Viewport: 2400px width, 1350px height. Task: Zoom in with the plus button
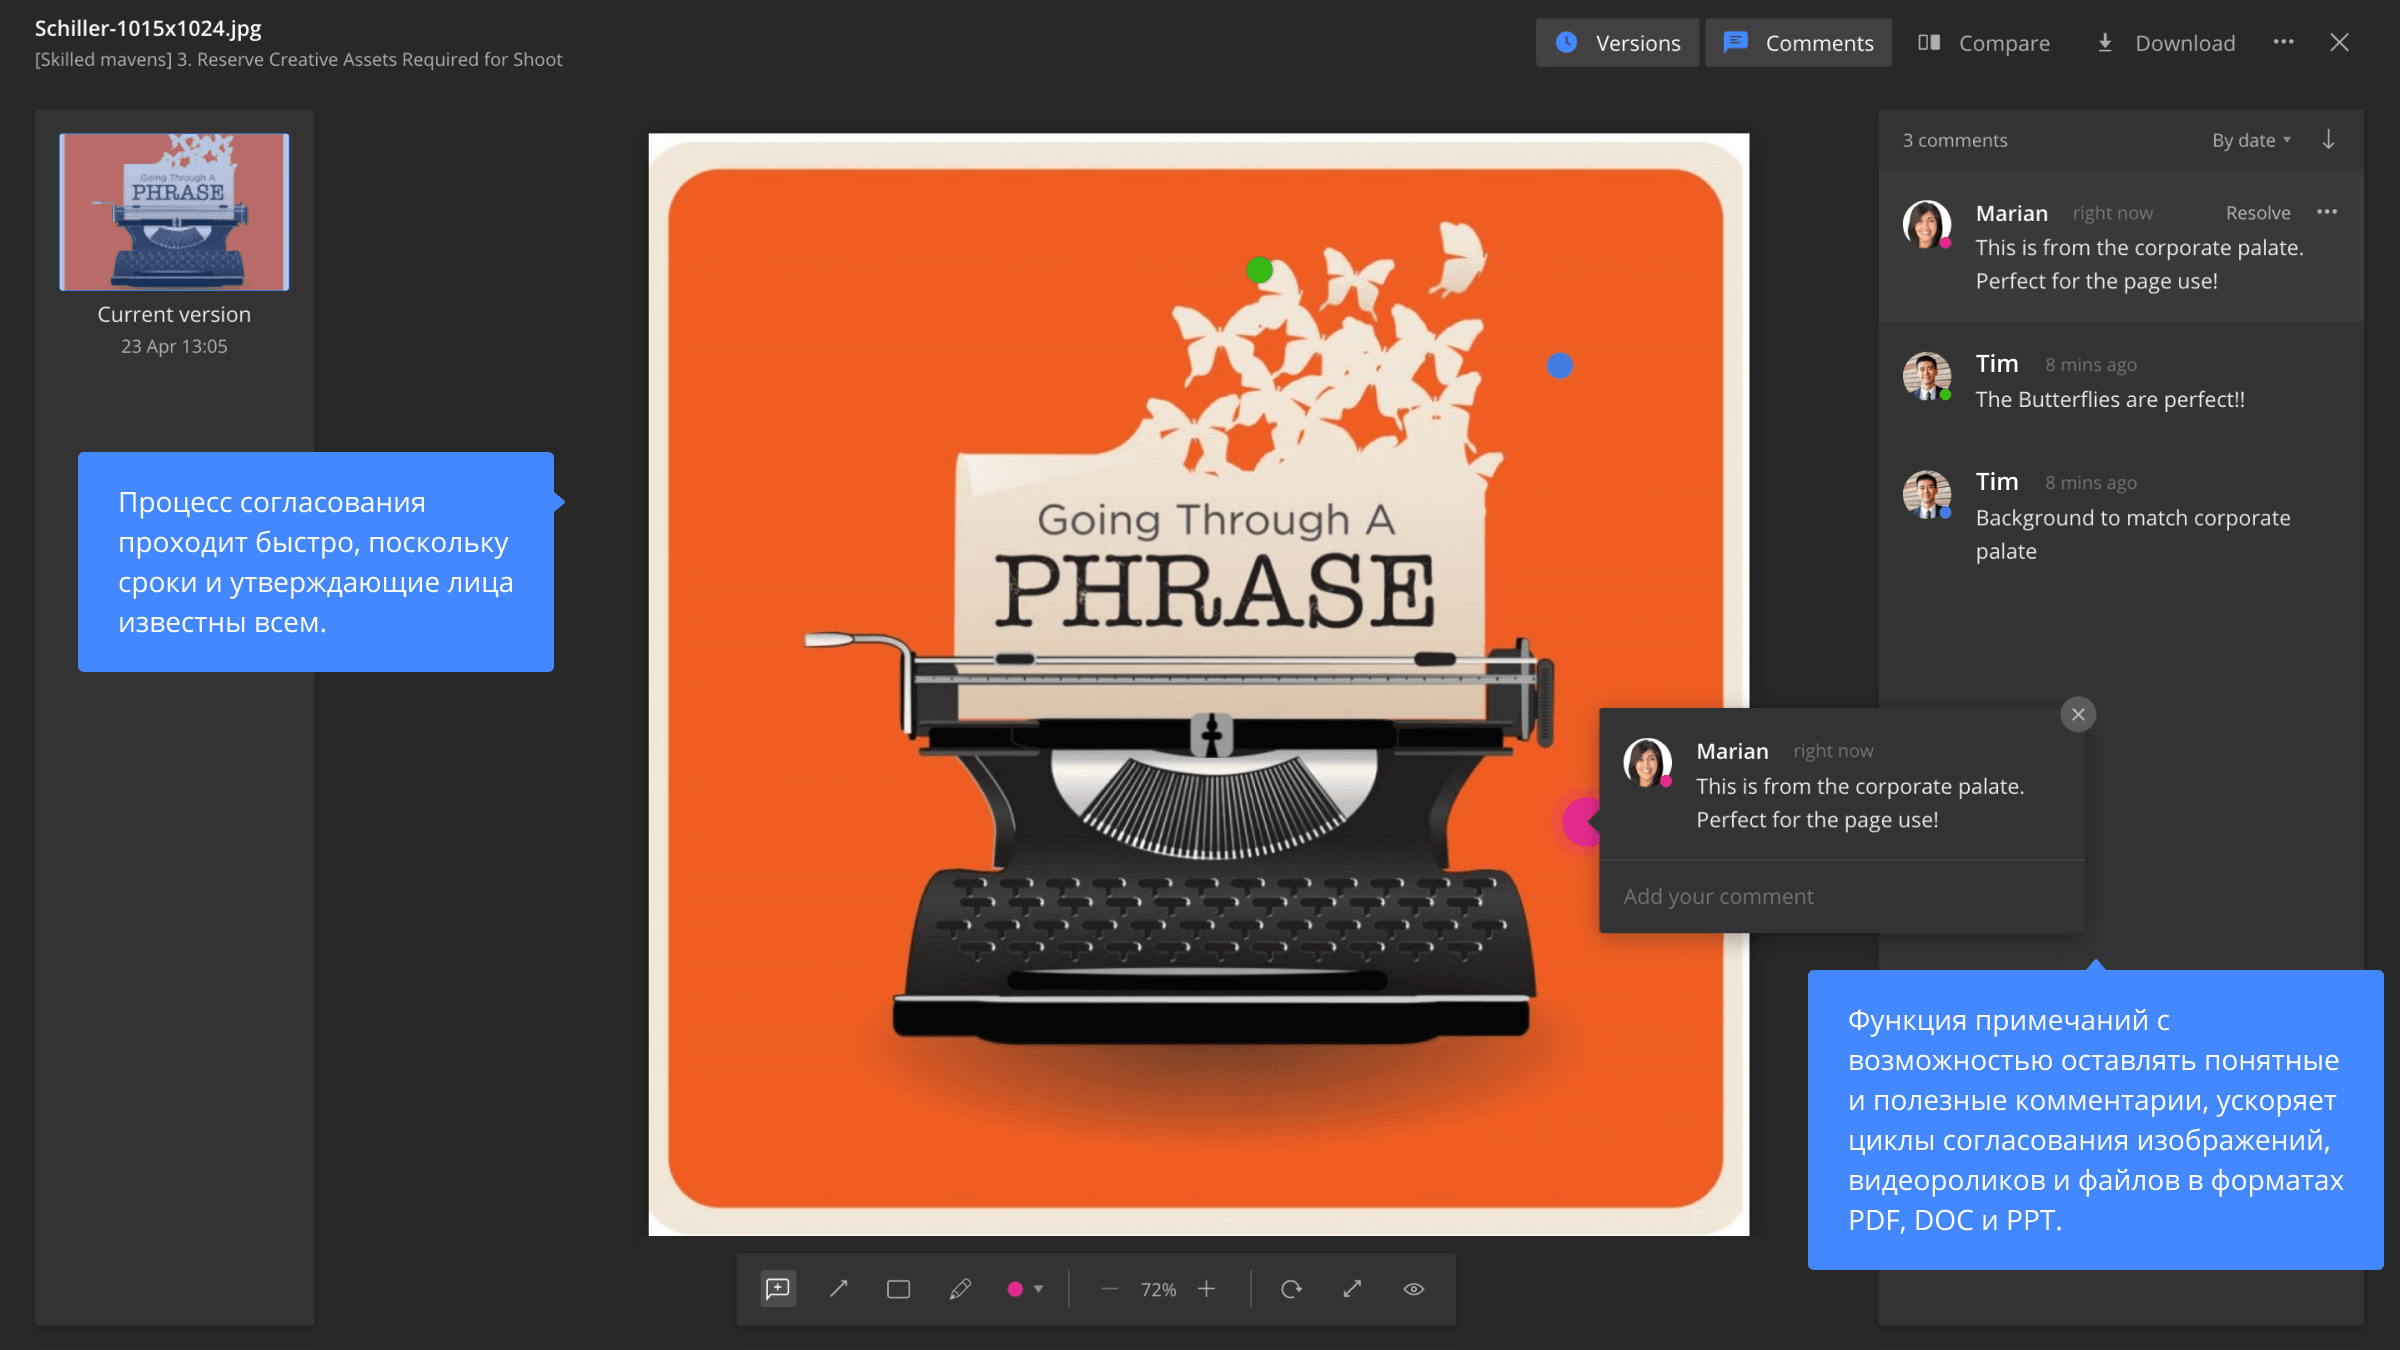[1206, 1289]
